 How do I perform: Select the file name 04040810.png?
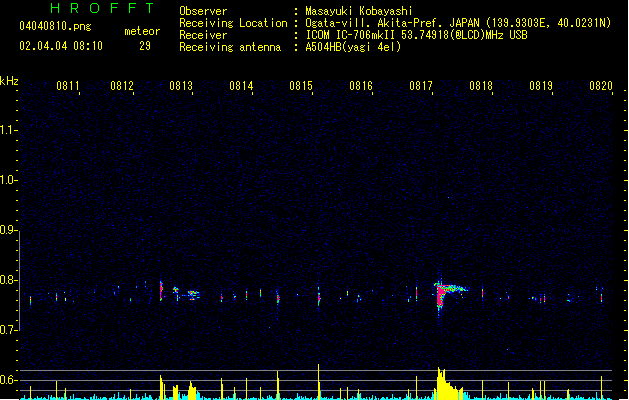click(55, 26)
